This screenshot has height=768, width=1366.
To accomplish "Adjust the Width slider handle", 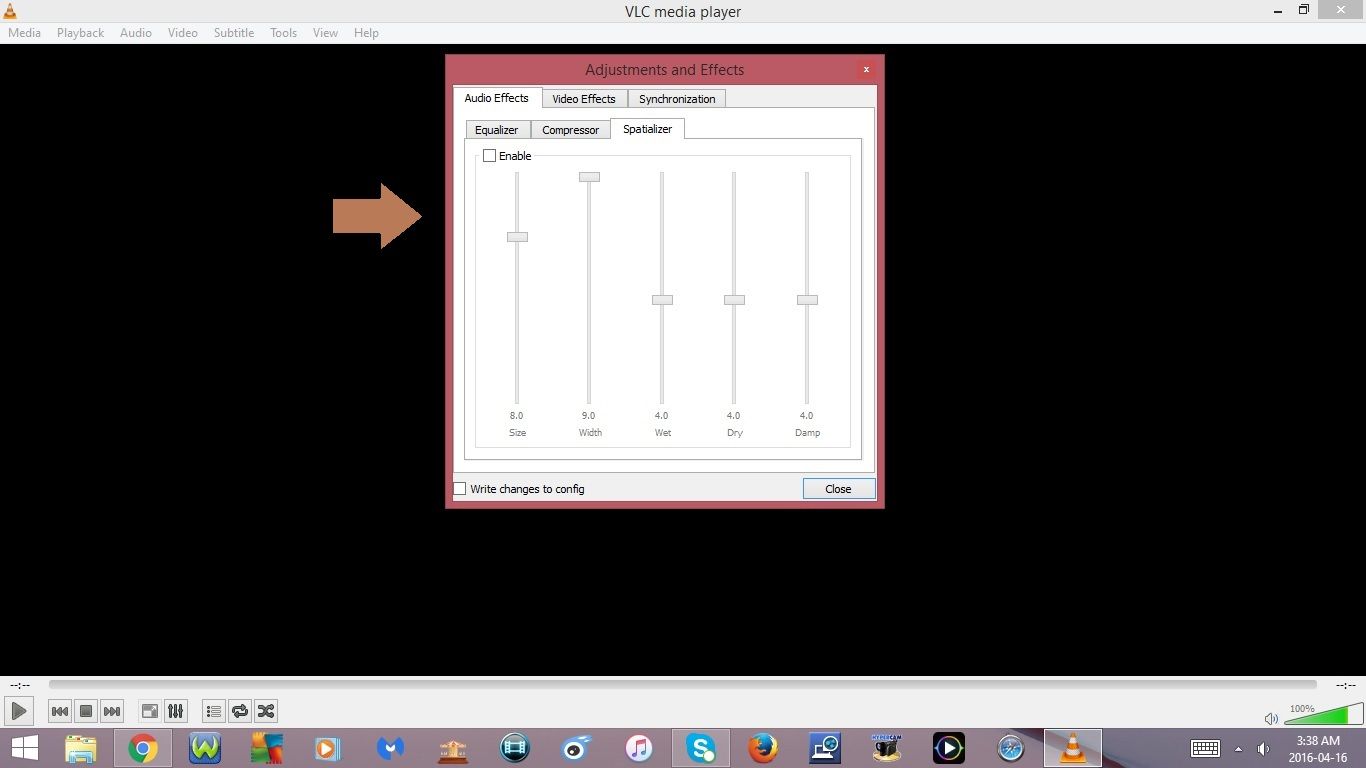I will (588, 176).
